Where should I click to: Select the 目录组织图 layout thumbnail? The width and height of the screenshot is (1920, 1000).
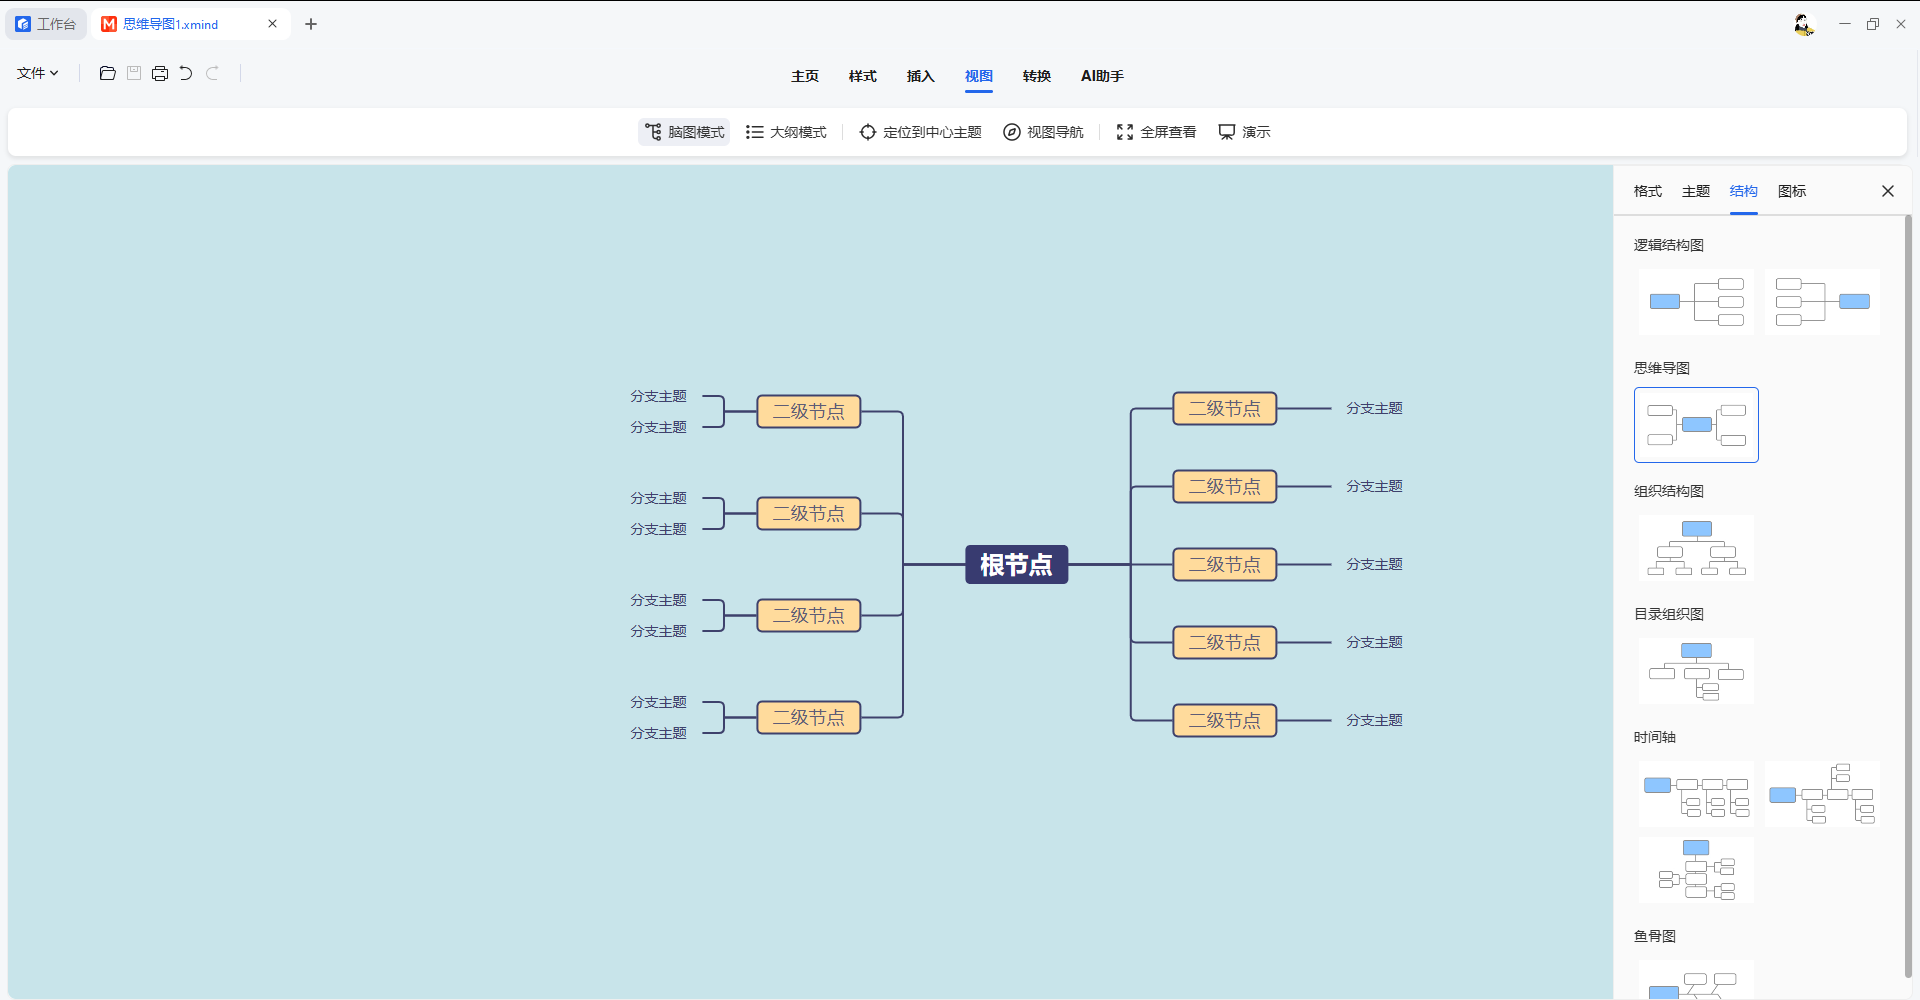pos(1696,671)
